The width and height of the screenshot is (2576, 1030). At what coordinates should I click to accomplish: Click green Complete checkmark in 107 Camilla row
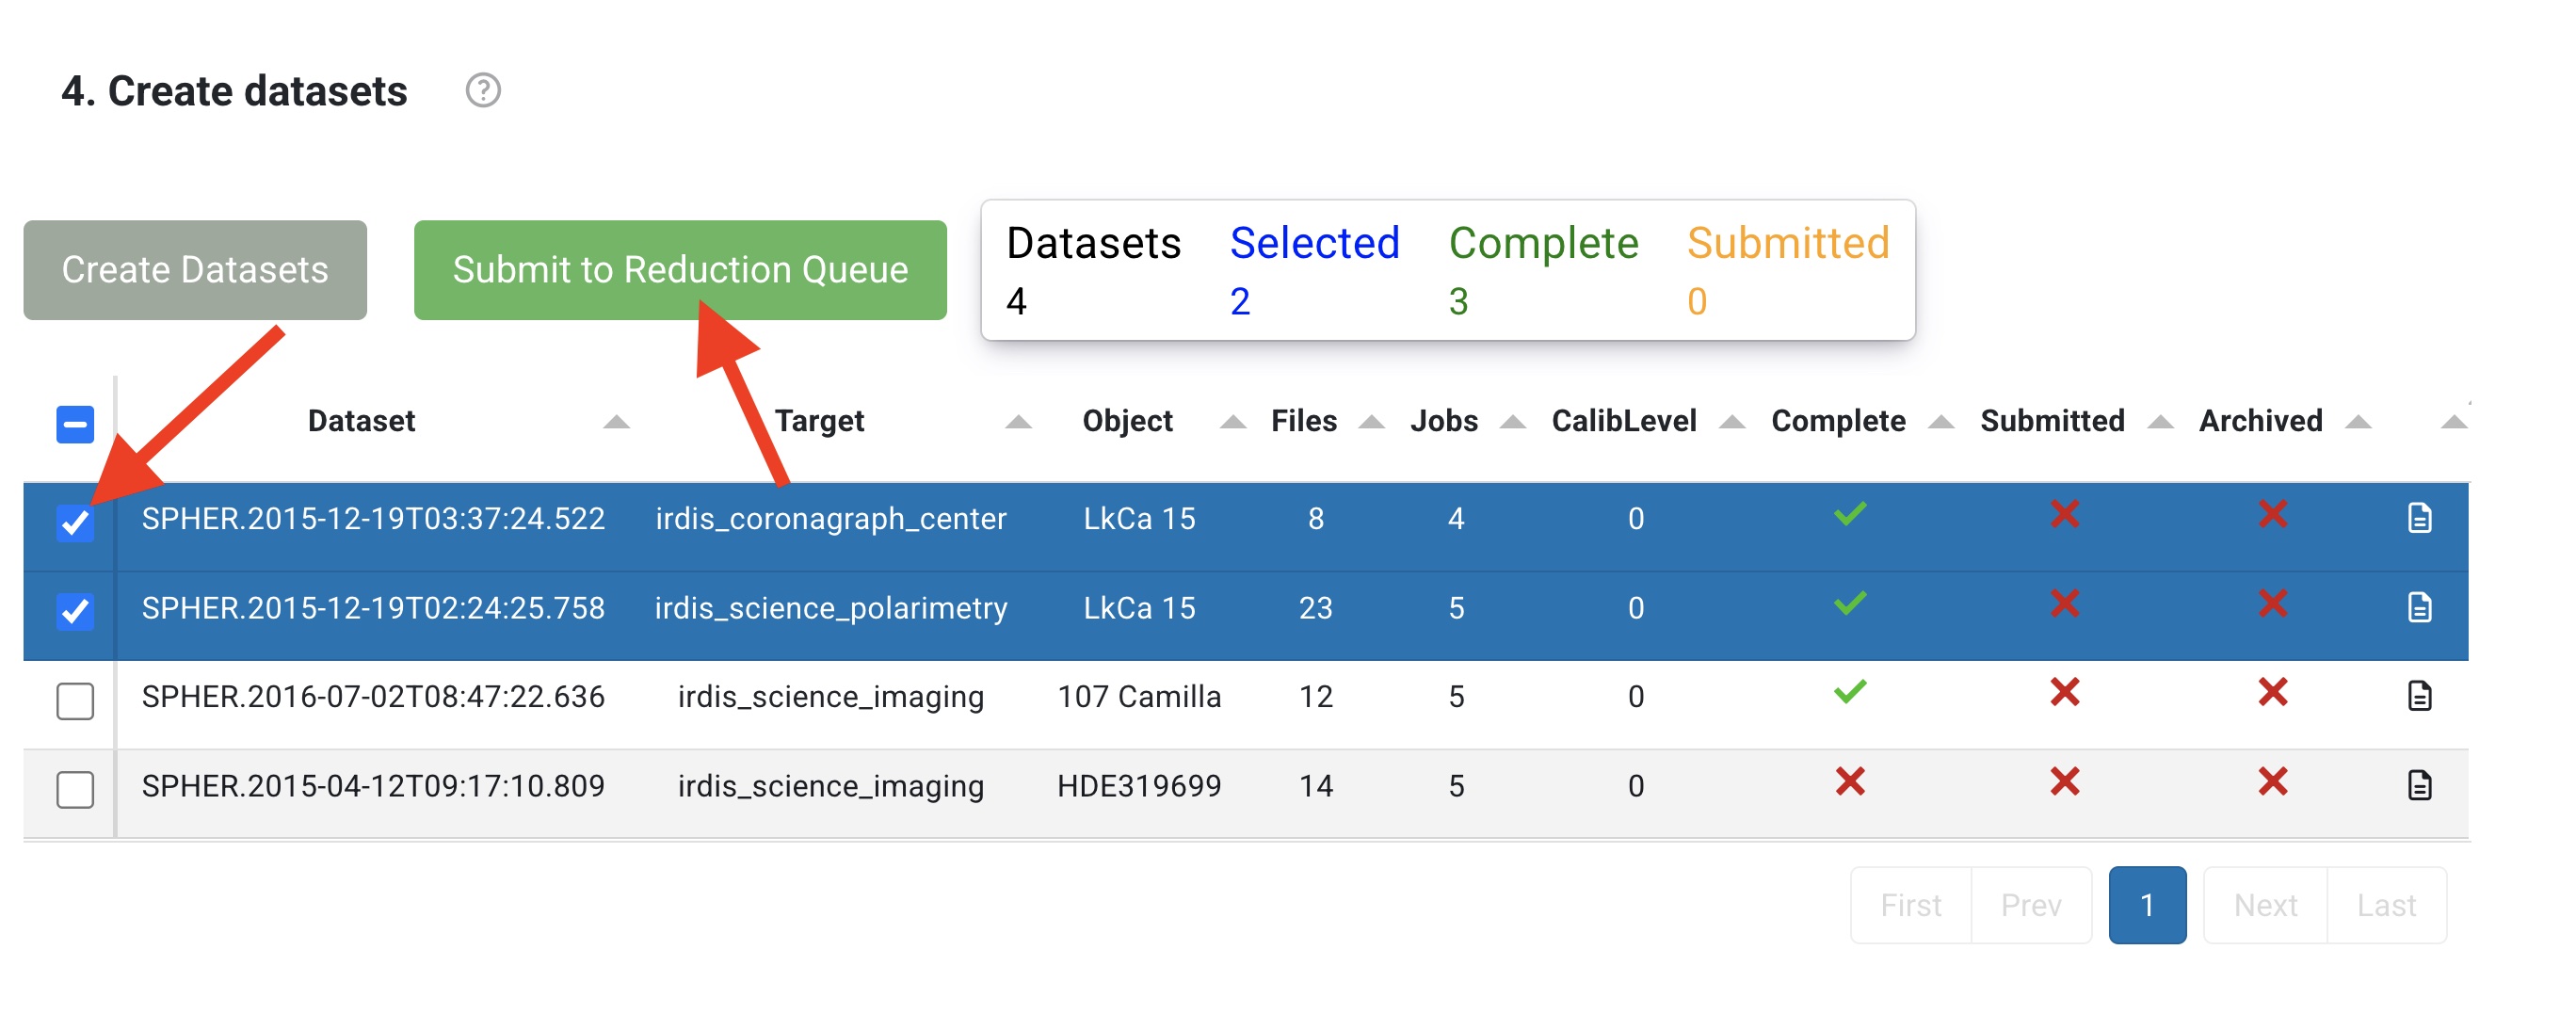point(1849,692)
